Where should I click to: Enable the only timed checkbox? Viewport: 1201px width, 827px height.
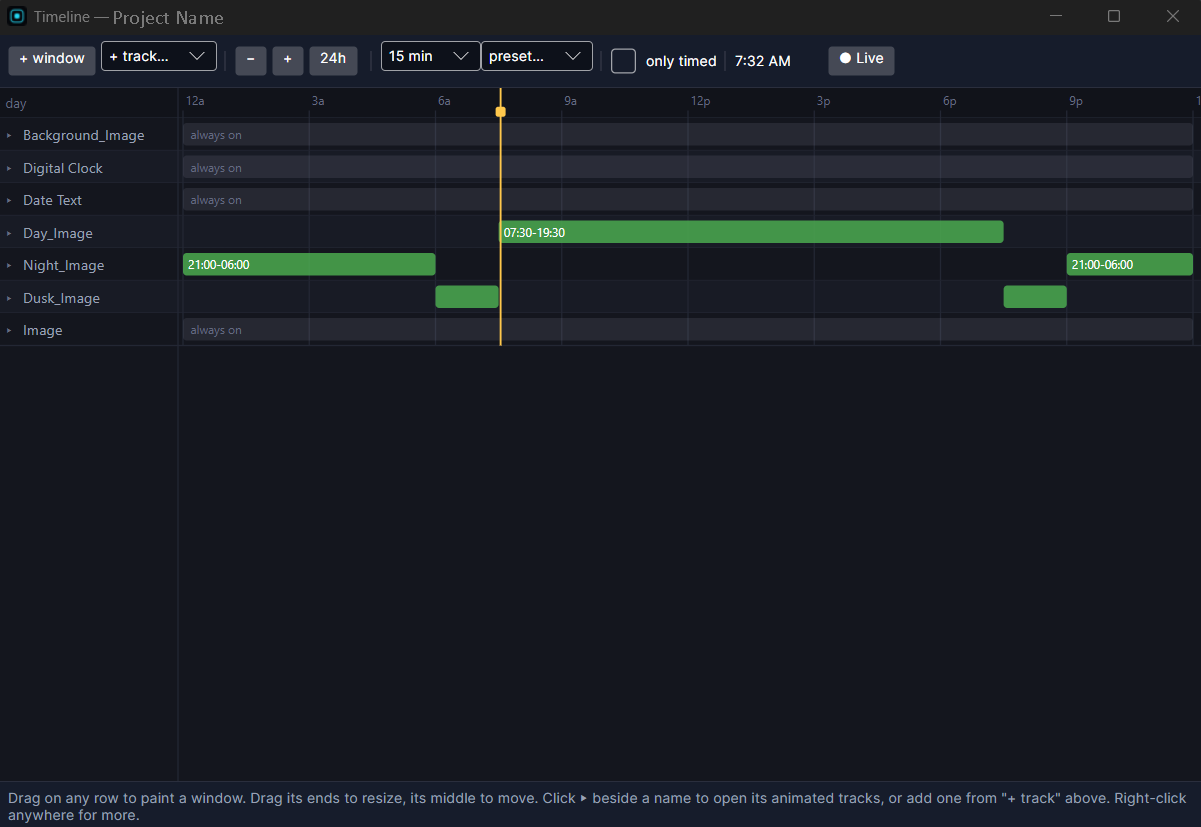coord(623,61)
